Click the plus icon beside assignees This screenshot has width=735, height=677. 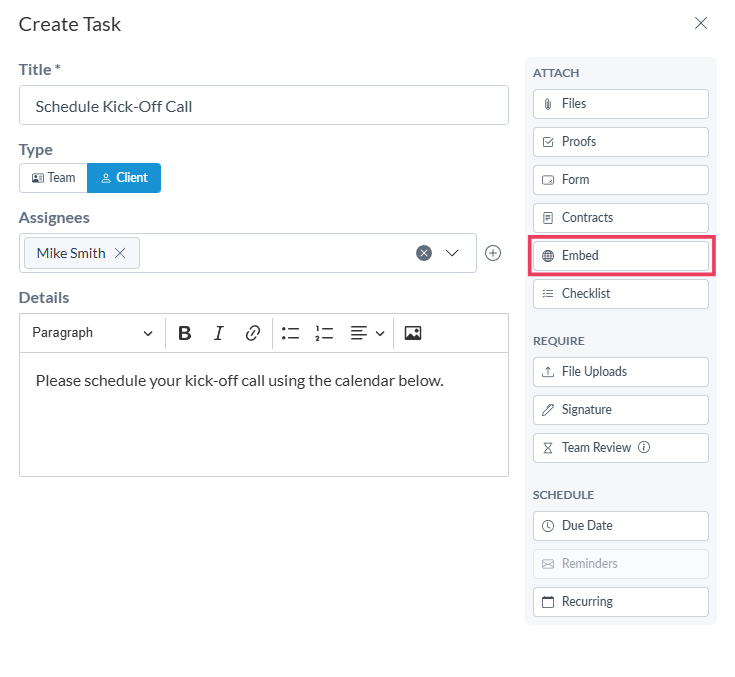pos(493,253)
